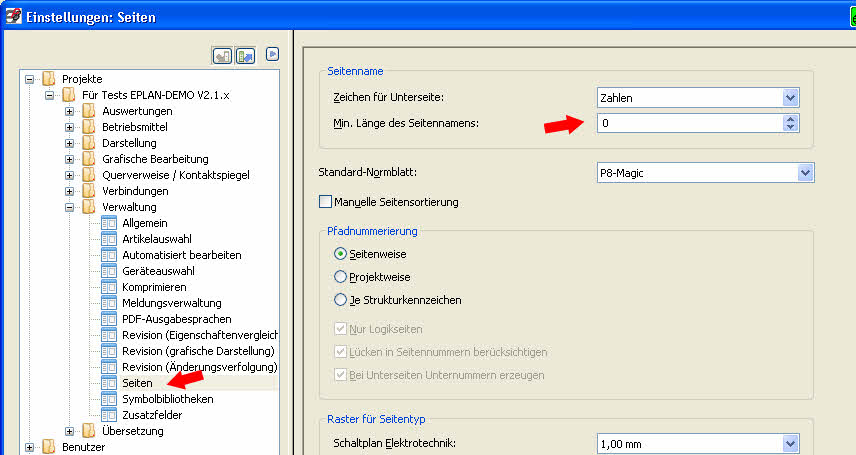Image resolution: width=856 pixels, height=455 pixels.
Task: Click the icon beside Automatisiert bearbeiten
Action: coord(109,255)
